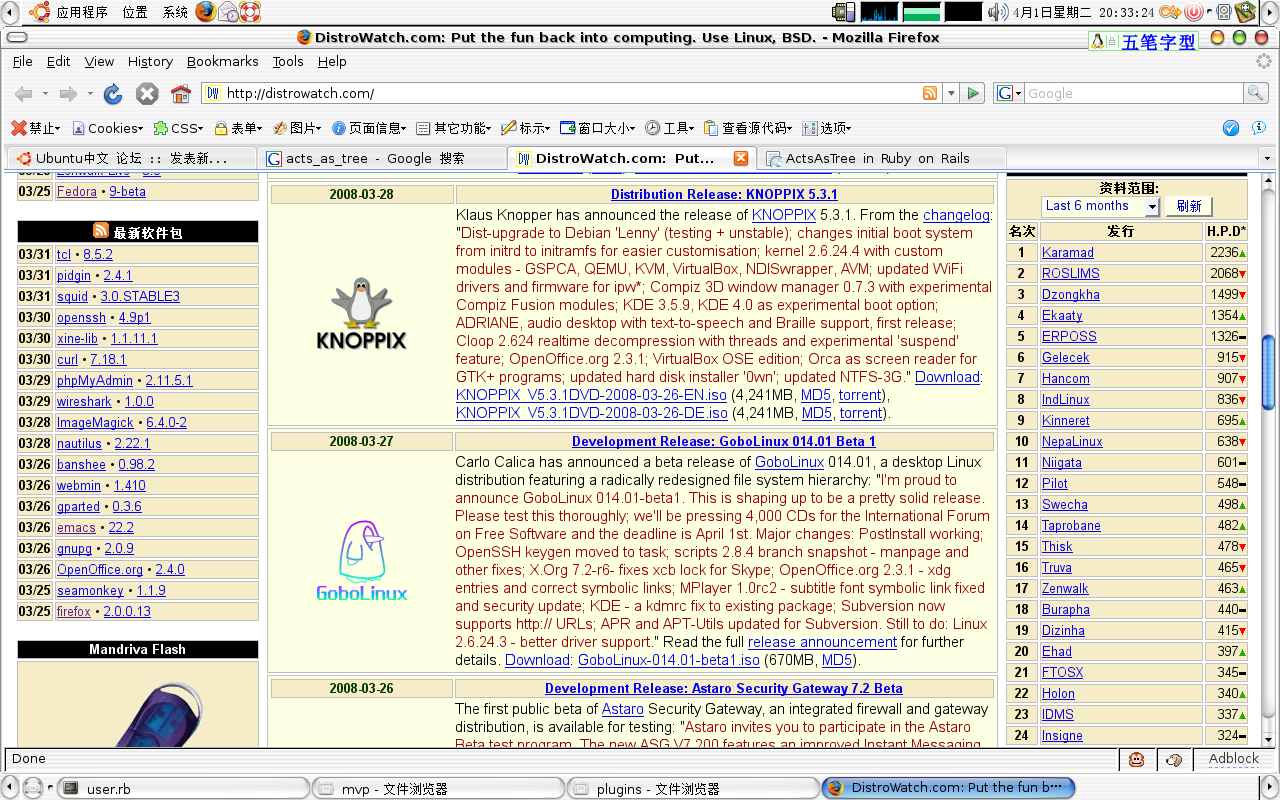This screenshot has width=1280, height=800.
Task: Open the tab list dropdown arrow
Action: (x=1267, y=158)
